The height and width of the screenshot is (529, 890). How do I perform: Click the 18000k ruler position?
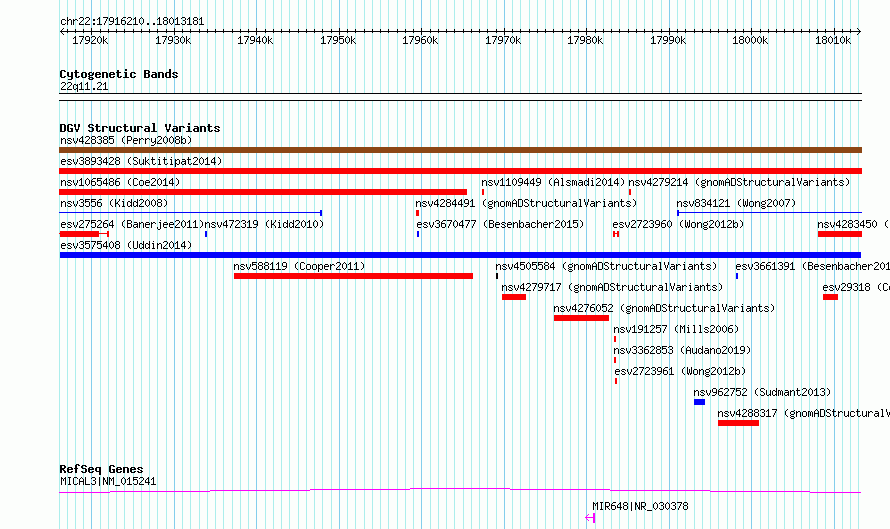click(750, 40)
